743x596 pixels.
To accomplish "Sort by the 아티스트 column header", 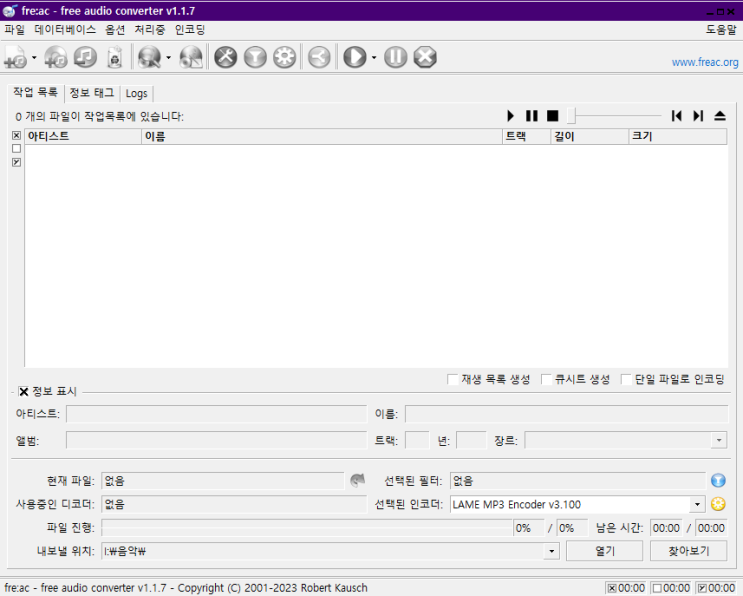I will pos(83,136).
